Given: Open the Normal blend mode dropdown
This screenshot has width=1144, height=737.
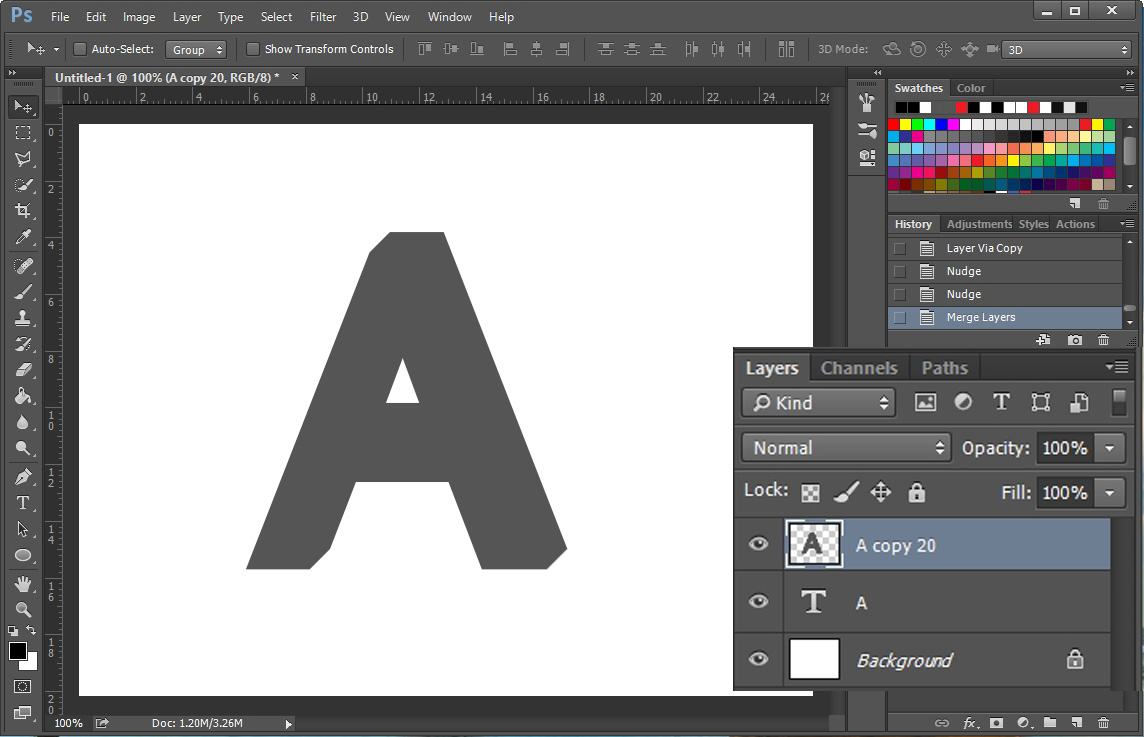Looking at the screenshot, I should (x=846, y=447).
